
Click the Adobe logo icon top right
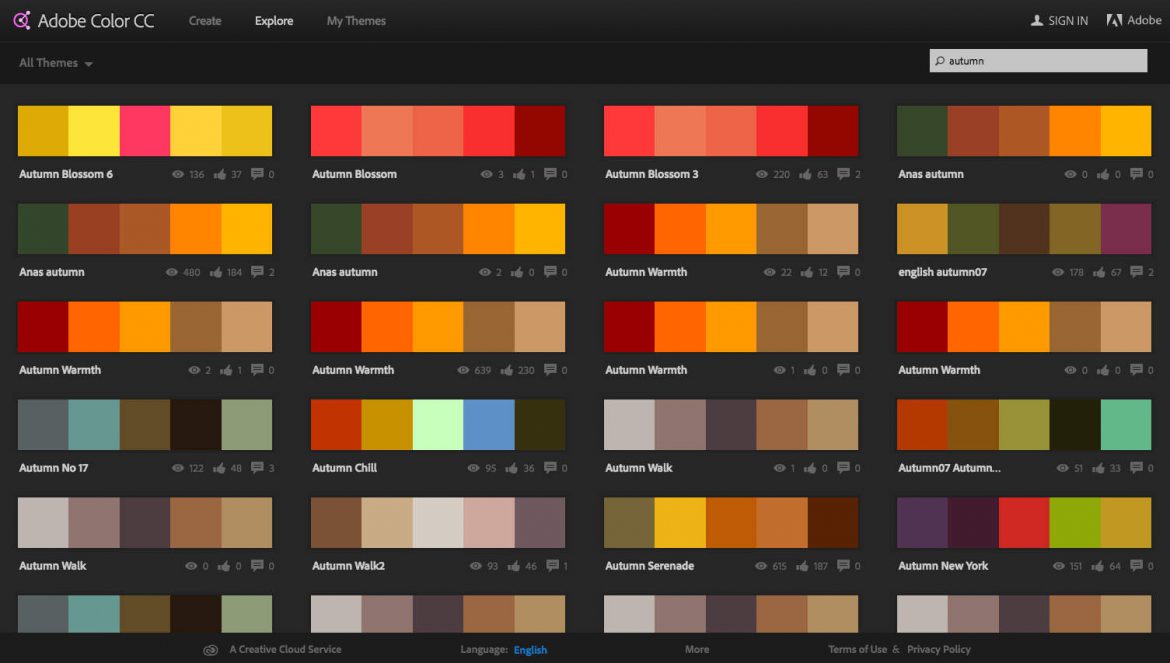coord(1114,20)
